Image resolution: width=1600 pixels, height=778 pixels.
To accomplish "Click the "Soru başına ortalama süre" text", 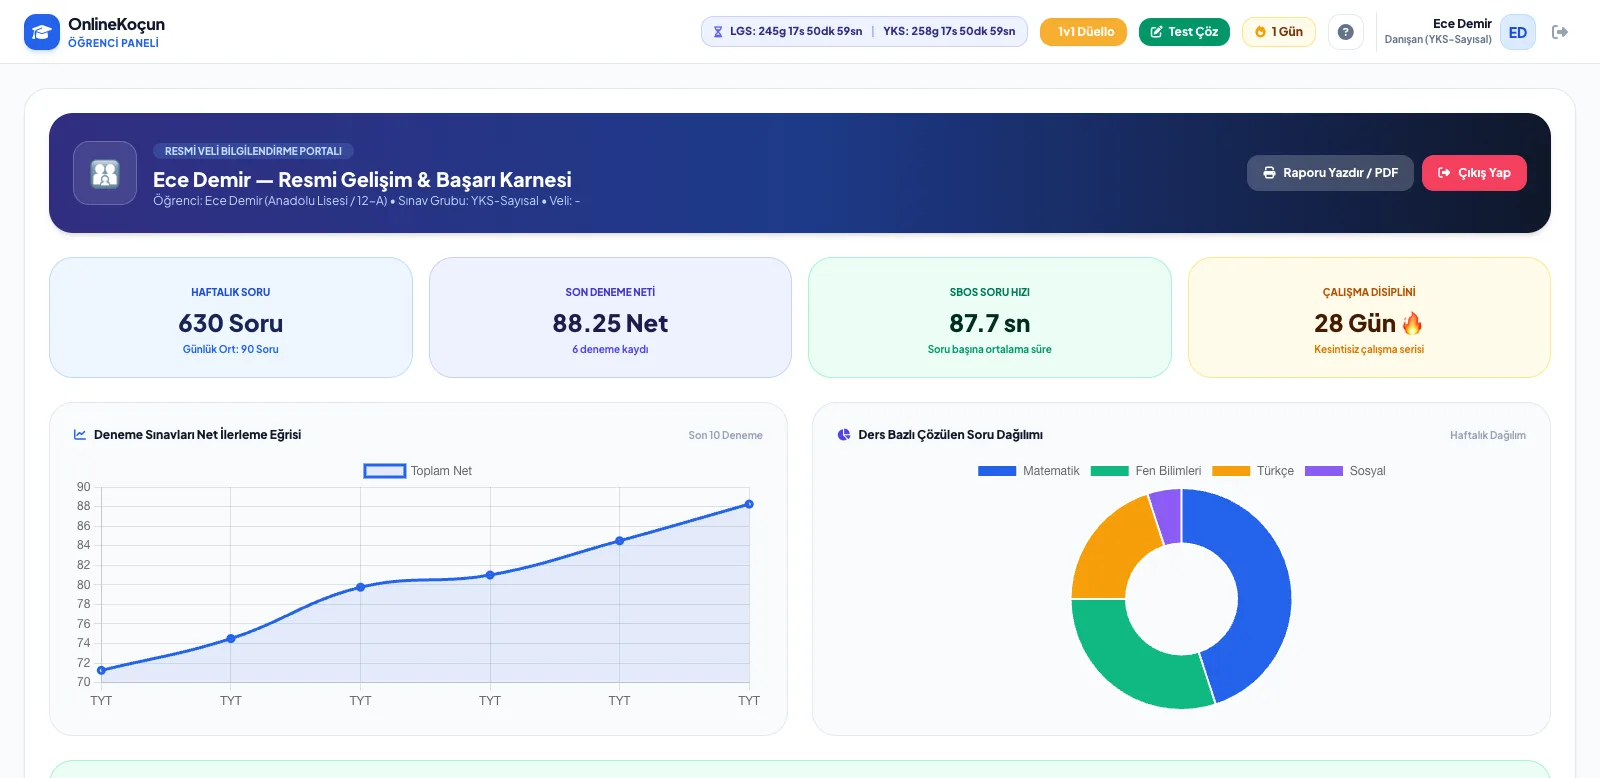I will coord(990,349).
